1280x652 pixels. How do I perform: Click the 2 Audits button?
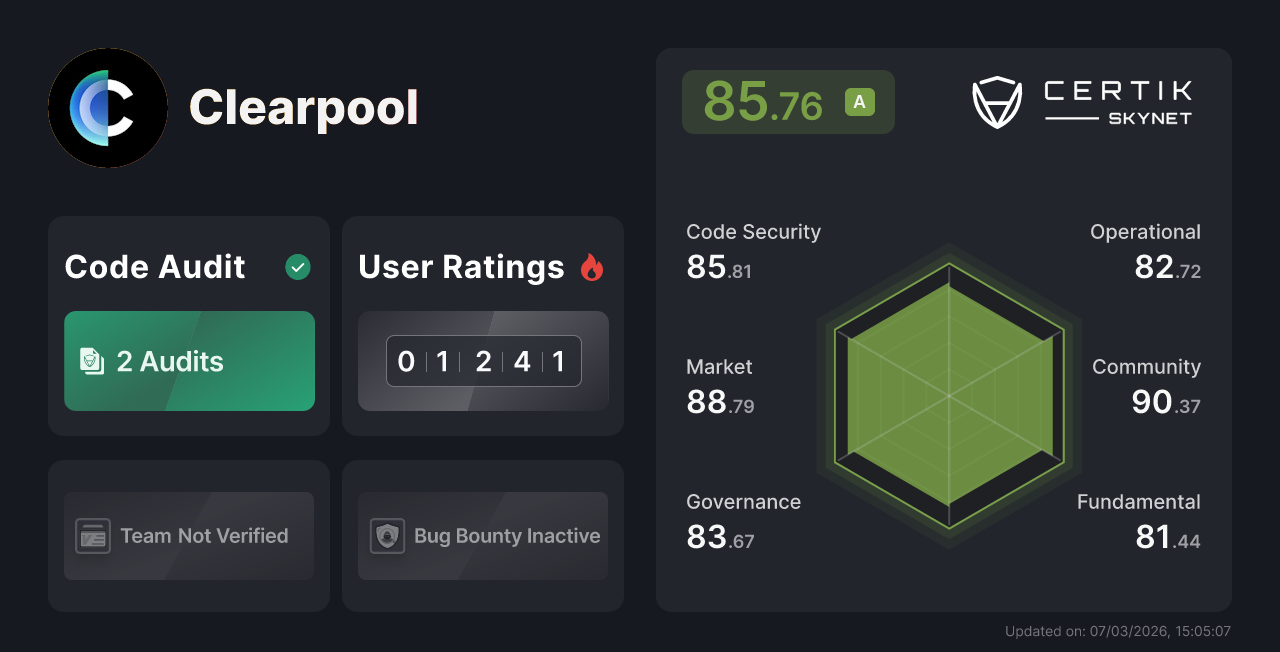pos(189,361)
